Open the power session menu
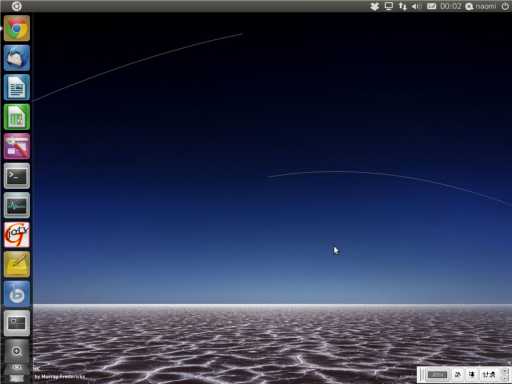 (505, 6)
